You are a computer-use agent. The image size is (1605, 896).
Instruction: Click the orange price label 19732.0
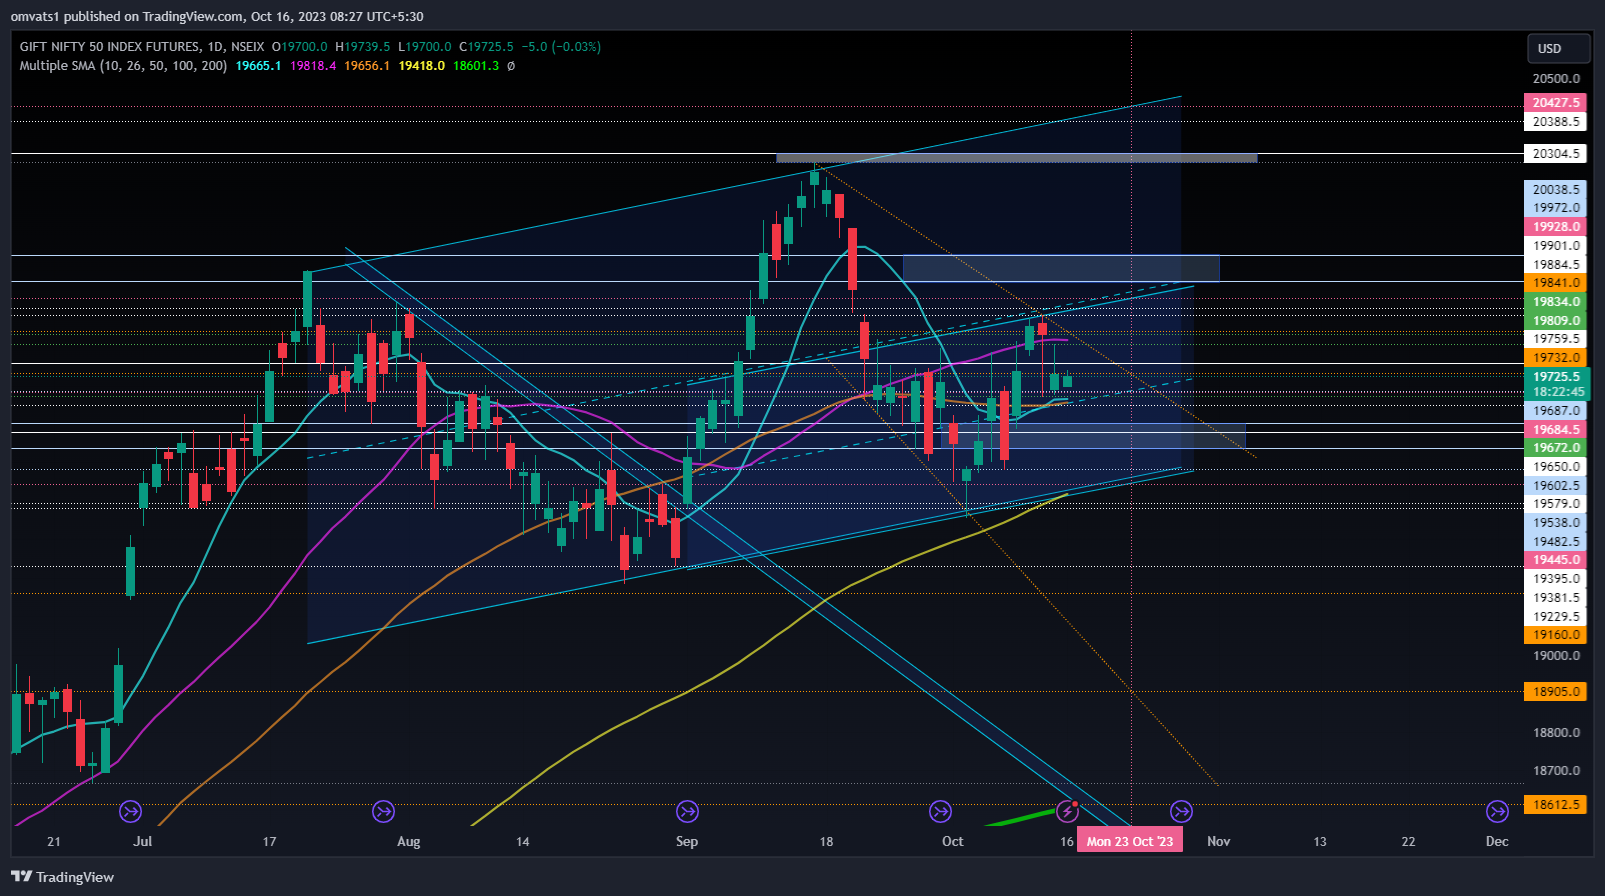click(x=1557, y=358)
